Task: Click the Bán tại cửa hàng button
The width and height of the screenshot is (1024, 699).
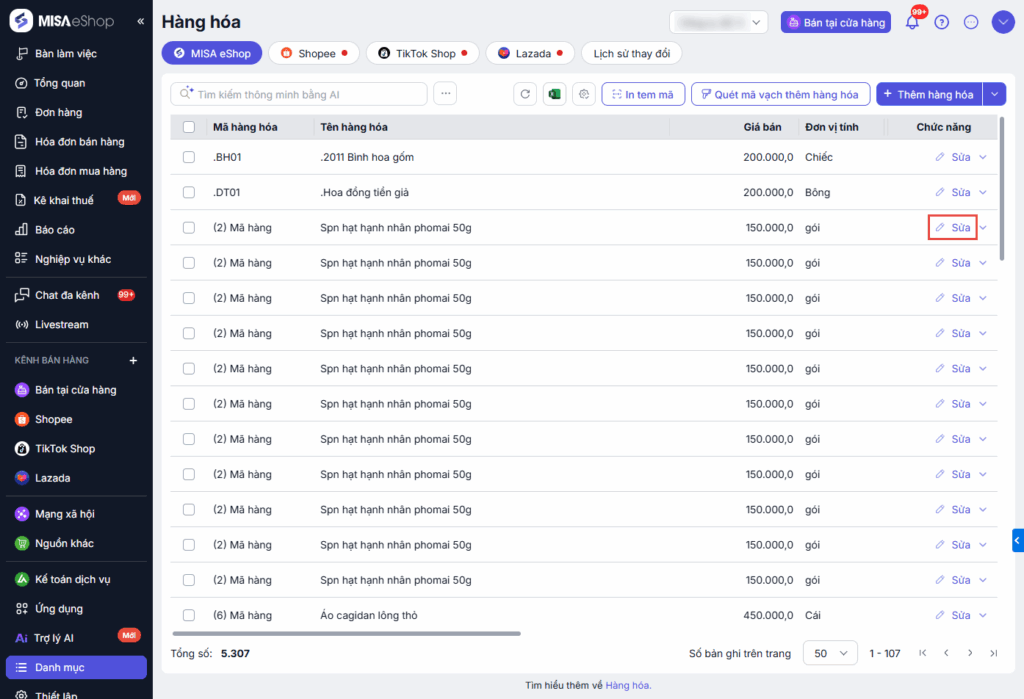Action: pos(836,22)
